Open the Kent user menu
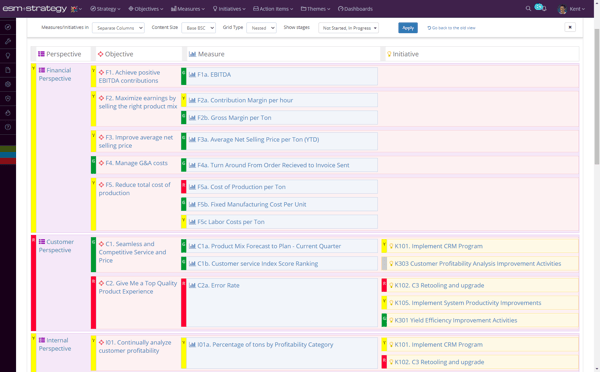This screenshot has height=372, width=600. pos(571,9)
